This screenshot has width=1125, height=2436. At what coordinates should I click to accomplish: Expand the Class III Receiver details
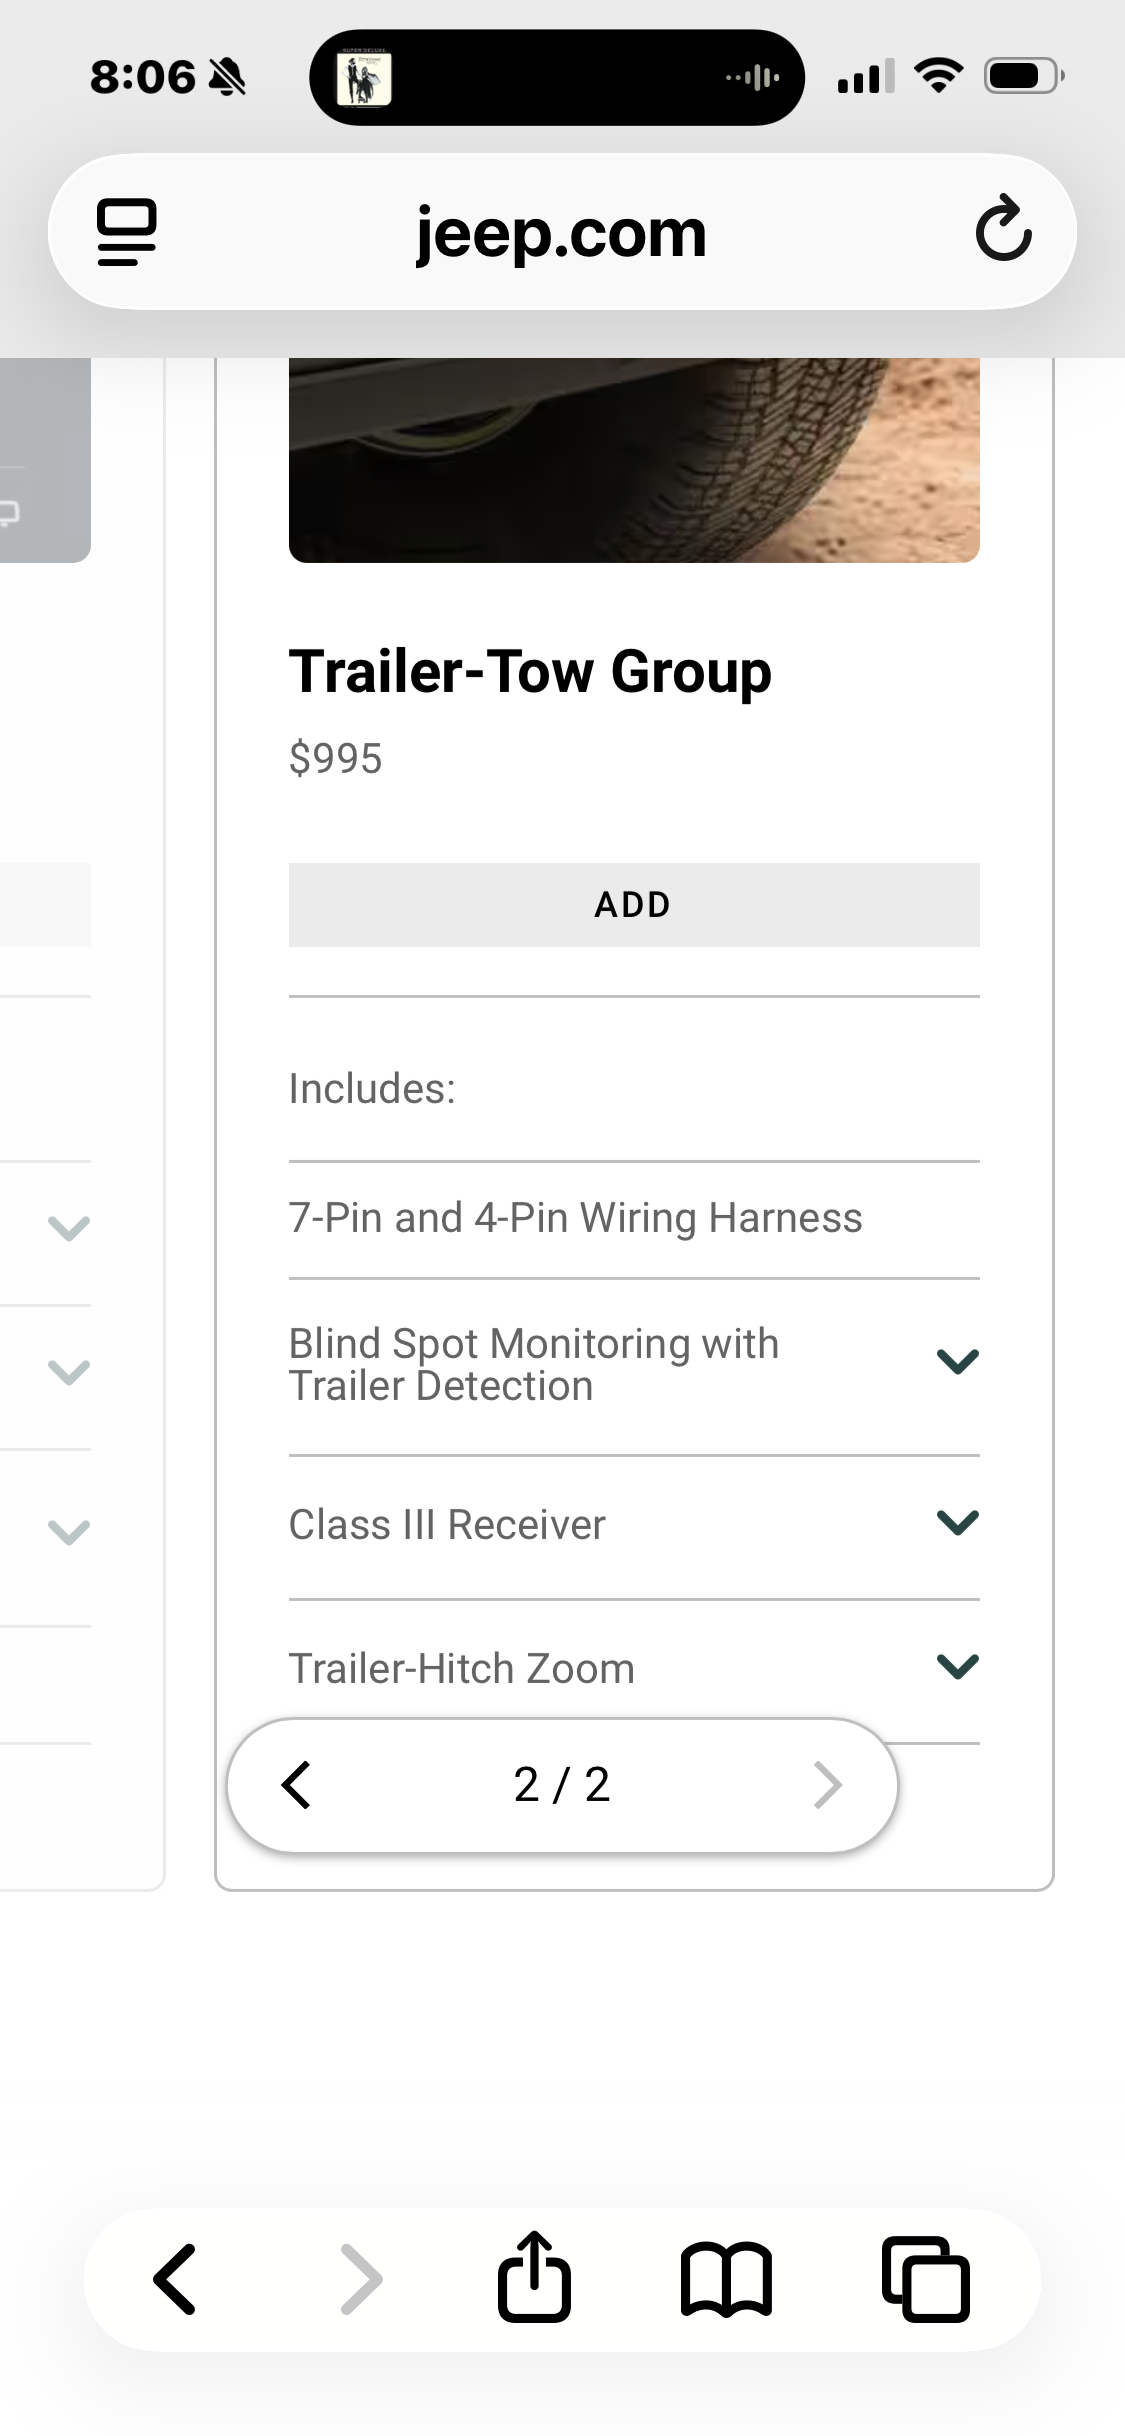pos(634,1526)
